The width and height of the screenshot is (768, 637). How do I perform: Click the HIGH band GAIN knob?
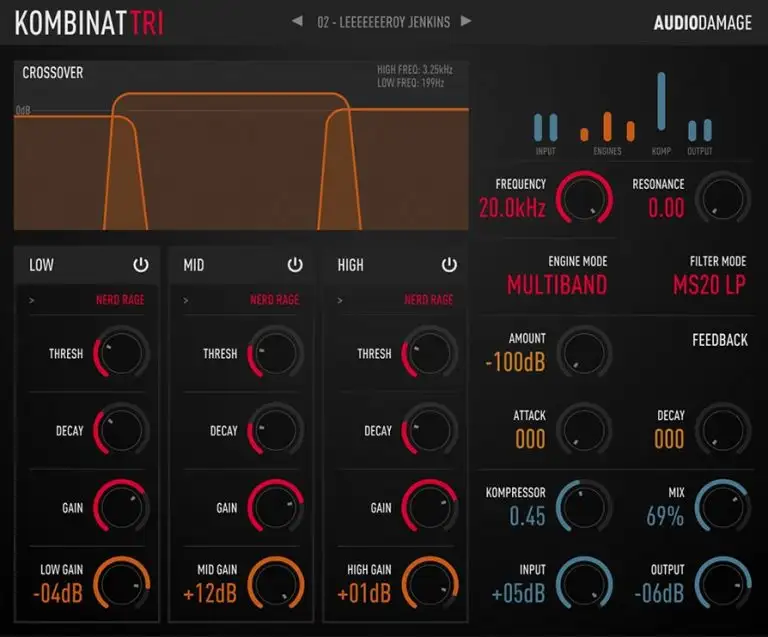[x=430, y=506]
